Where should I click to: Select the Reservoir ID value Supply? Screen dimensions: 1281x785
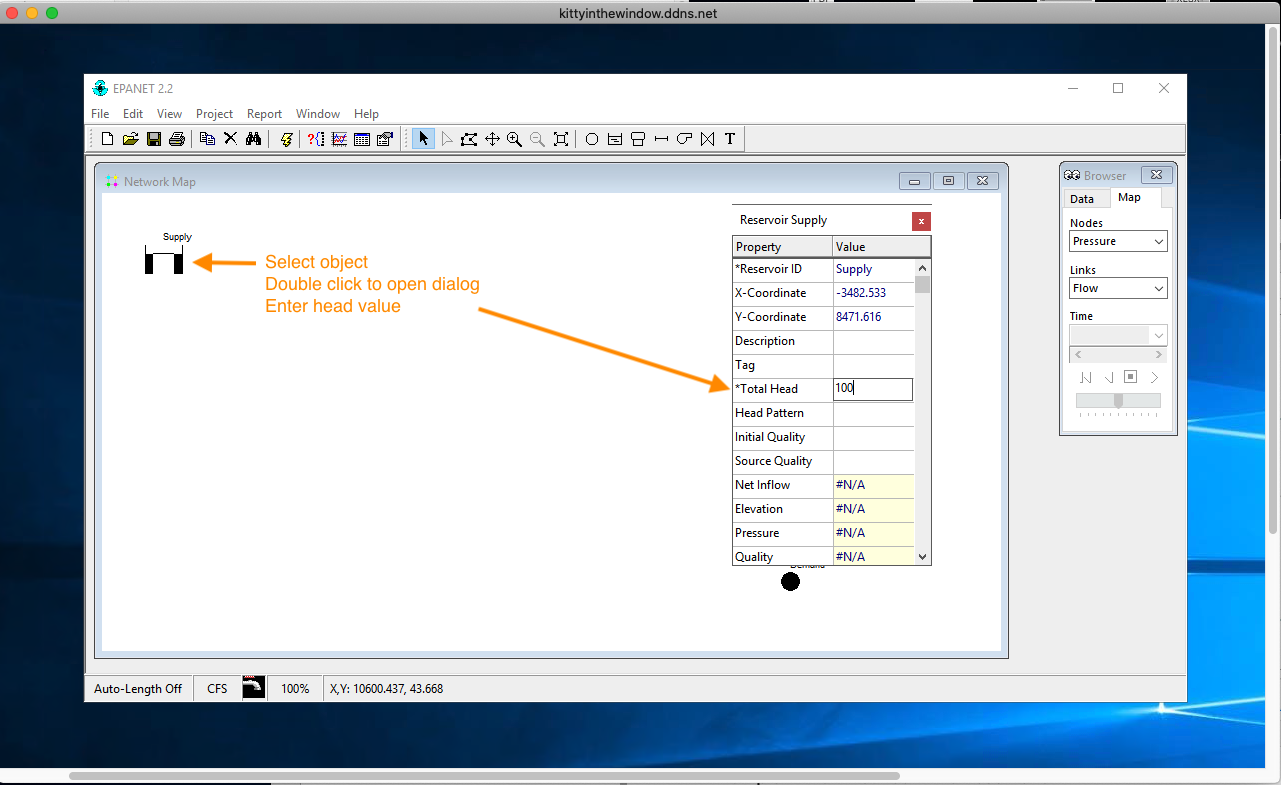[873, 269]
